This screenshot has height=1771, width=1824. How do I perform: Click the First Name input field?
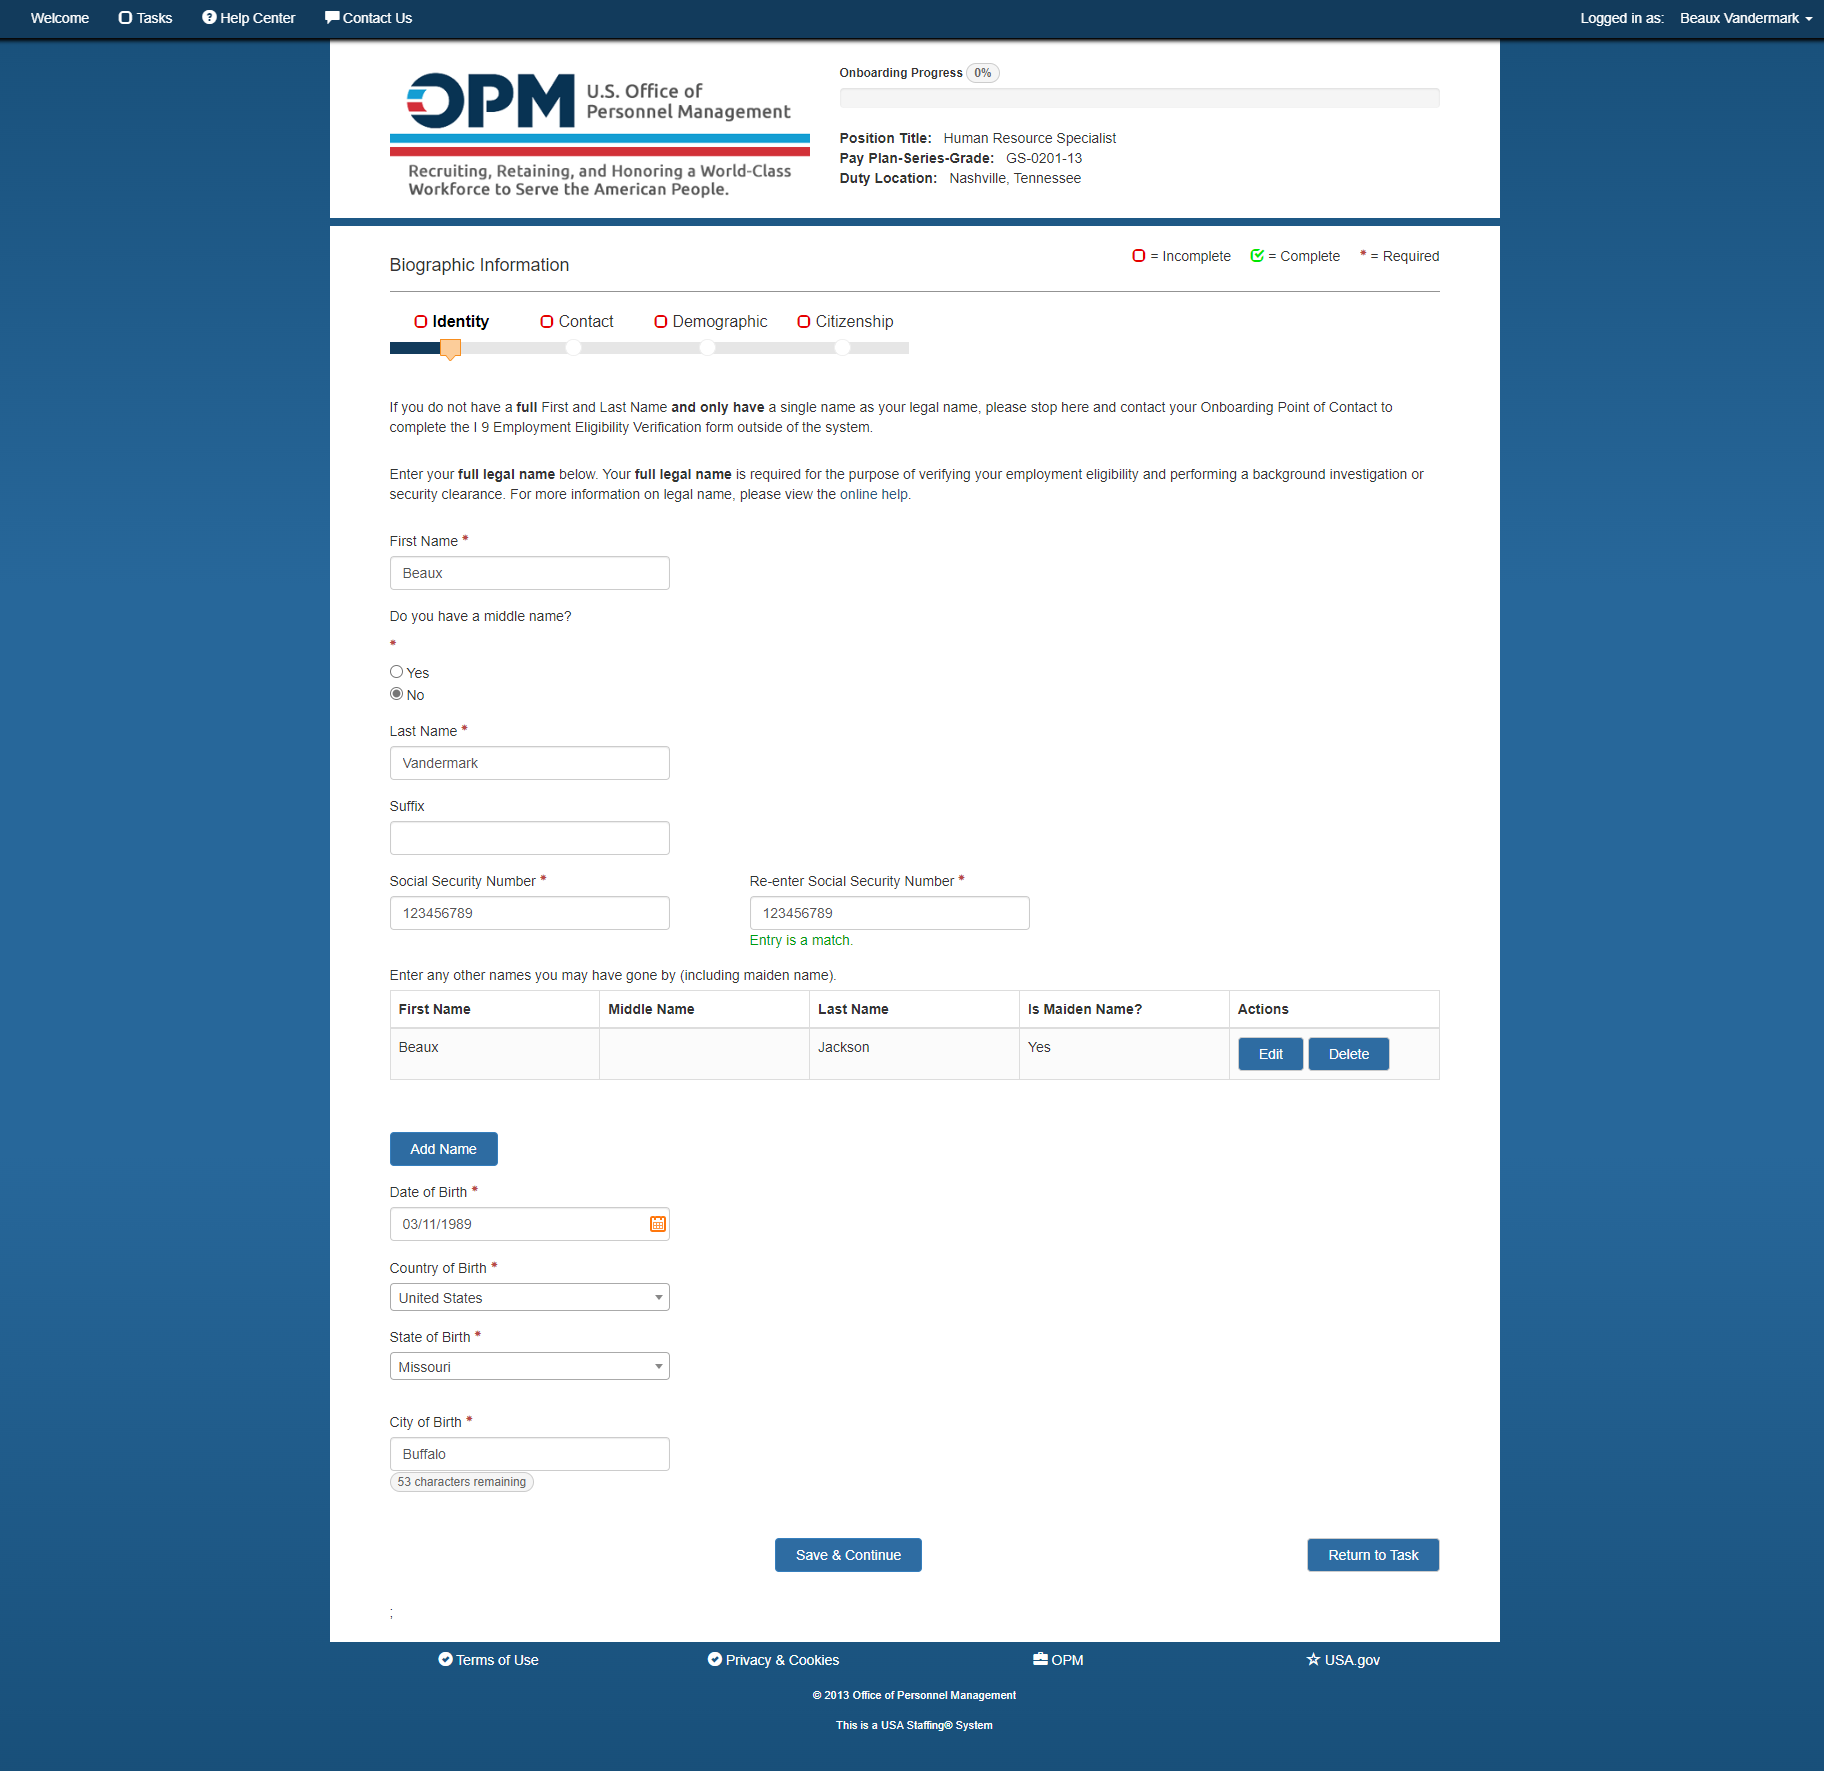pos(529,573)
